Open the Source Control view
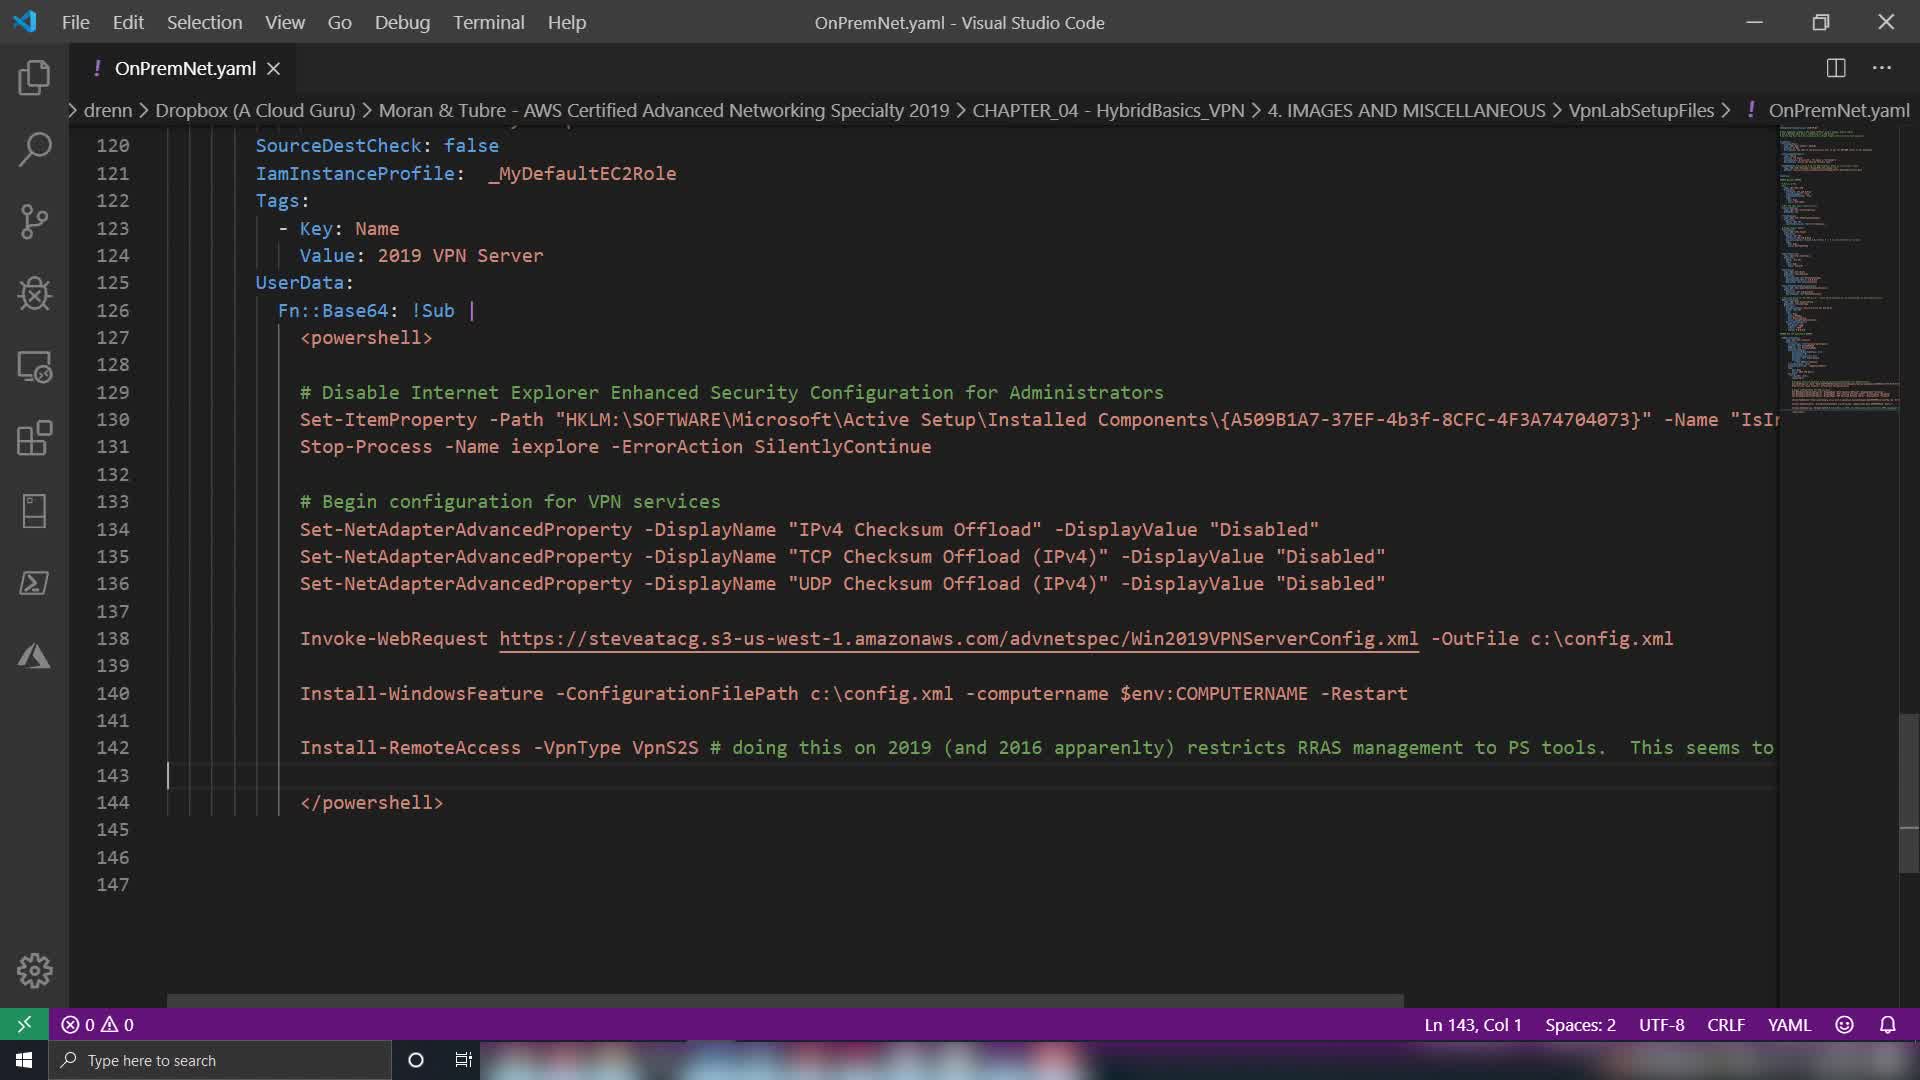The height and width of the screenshot is (1080, 1920). point(34,222)
